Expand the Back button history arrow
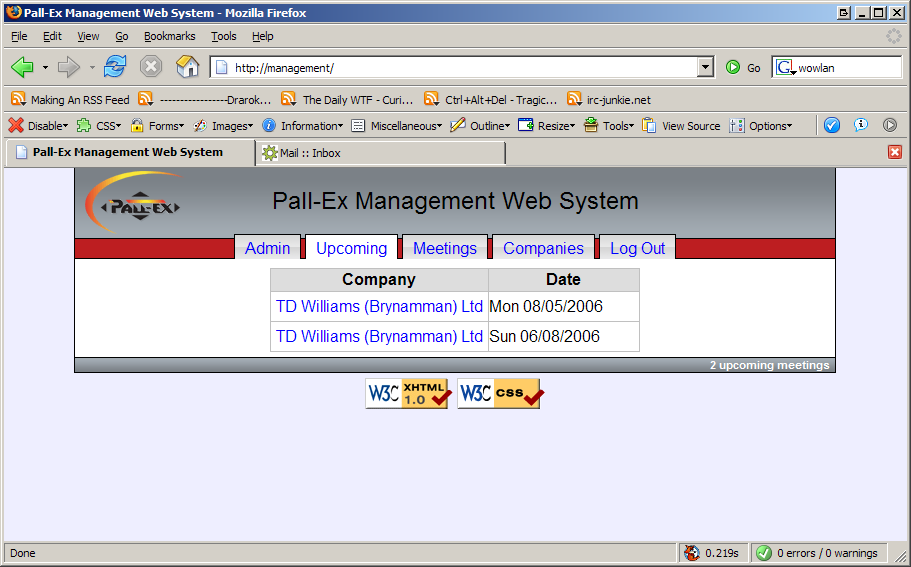This screenshot has width=911, height=567. point(45,67)
